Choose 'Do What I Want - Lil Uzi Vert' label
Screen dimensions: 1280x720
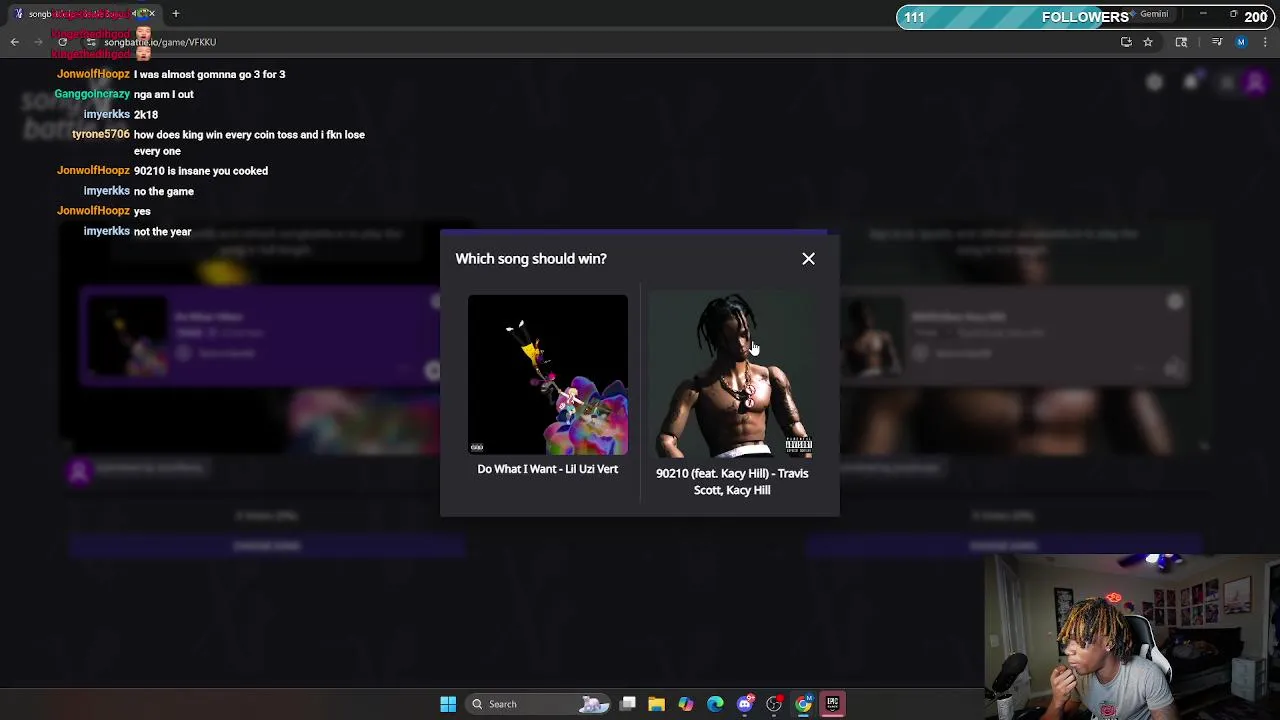pos(548,469)
